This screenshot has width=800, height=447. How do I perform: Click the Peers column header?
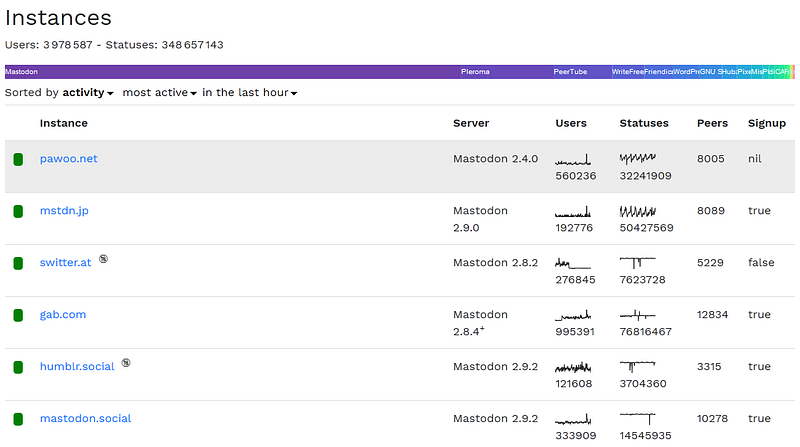click(712, 123)
